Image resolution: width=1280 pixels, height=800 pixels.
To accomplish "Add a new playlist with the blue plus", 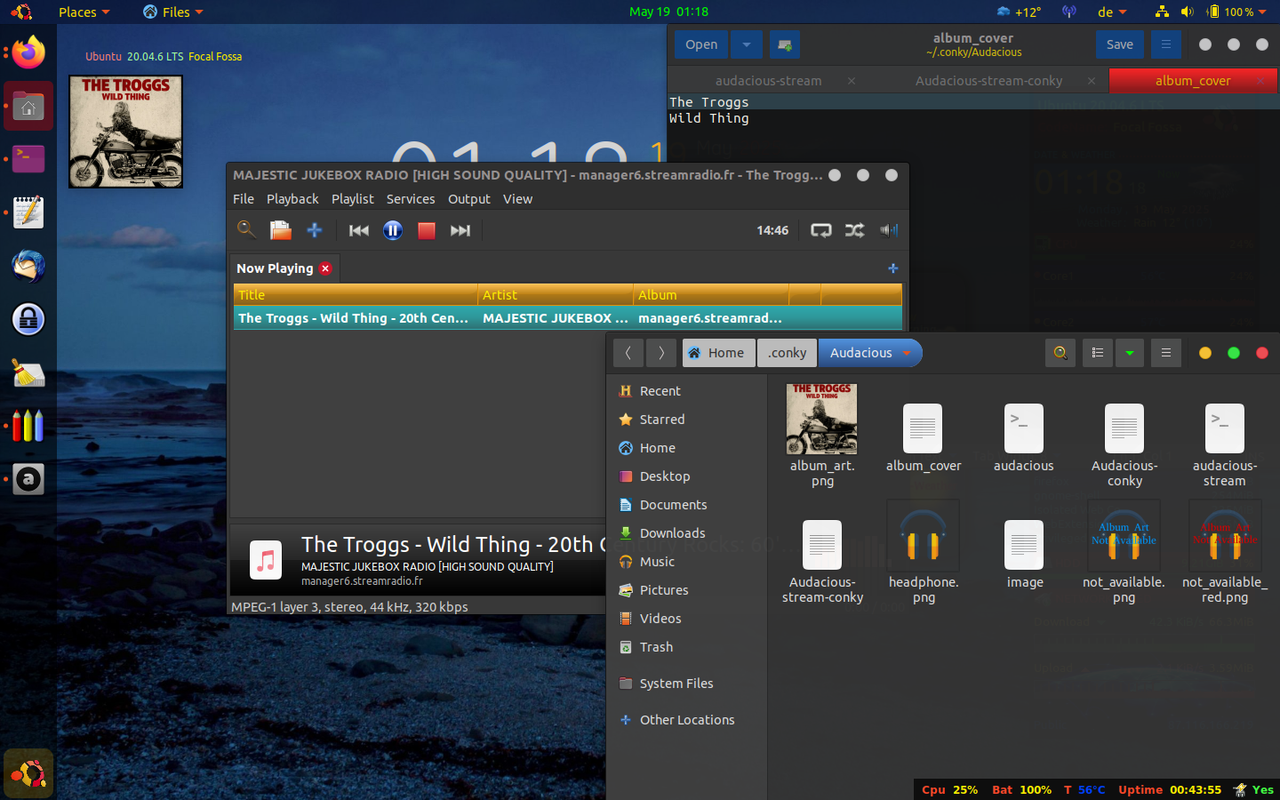I will pyautogui.click(x=893, y=268).
